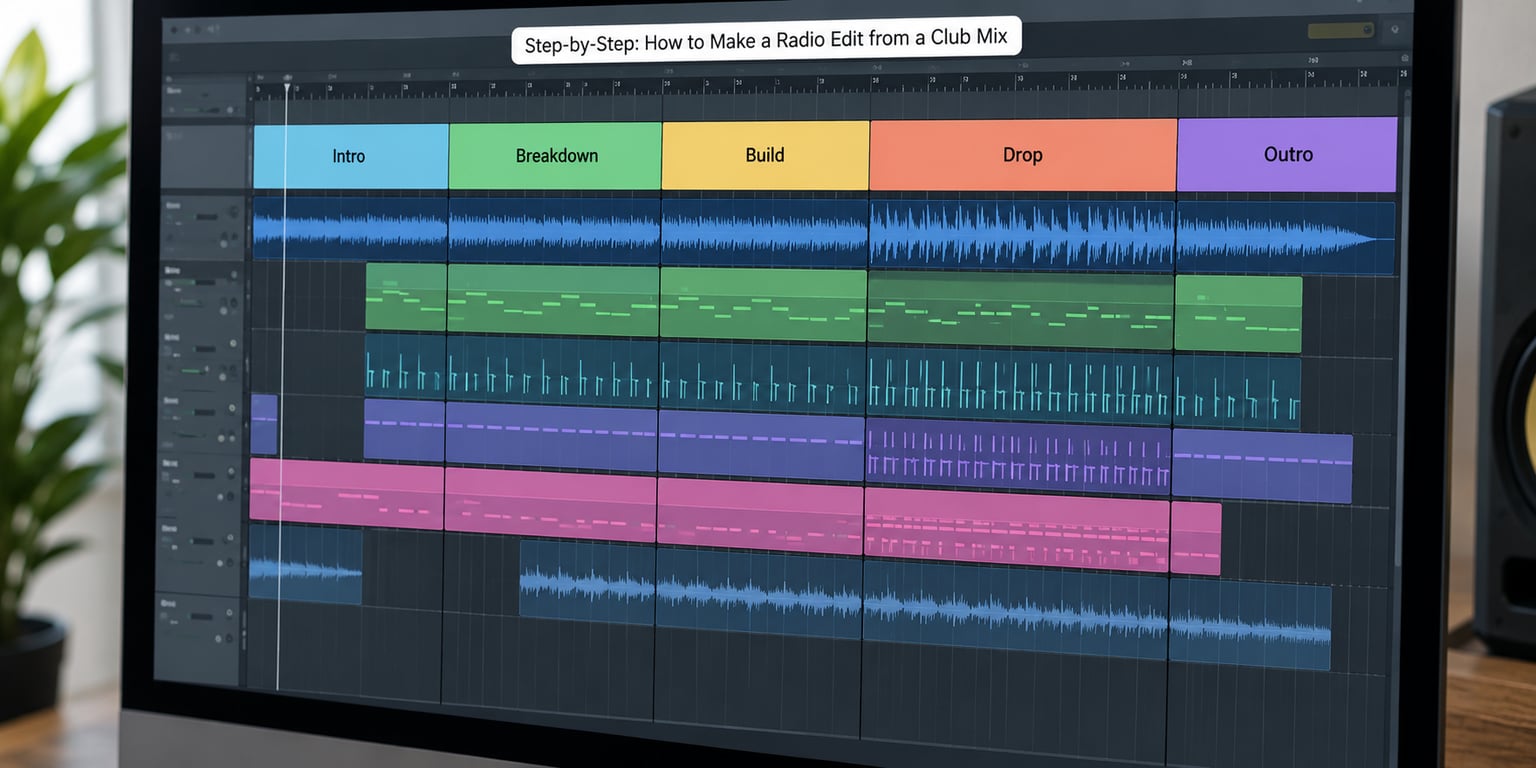Select top waveform clip under Drop
Screen dimensions: 1536x768
point(1021,236)
